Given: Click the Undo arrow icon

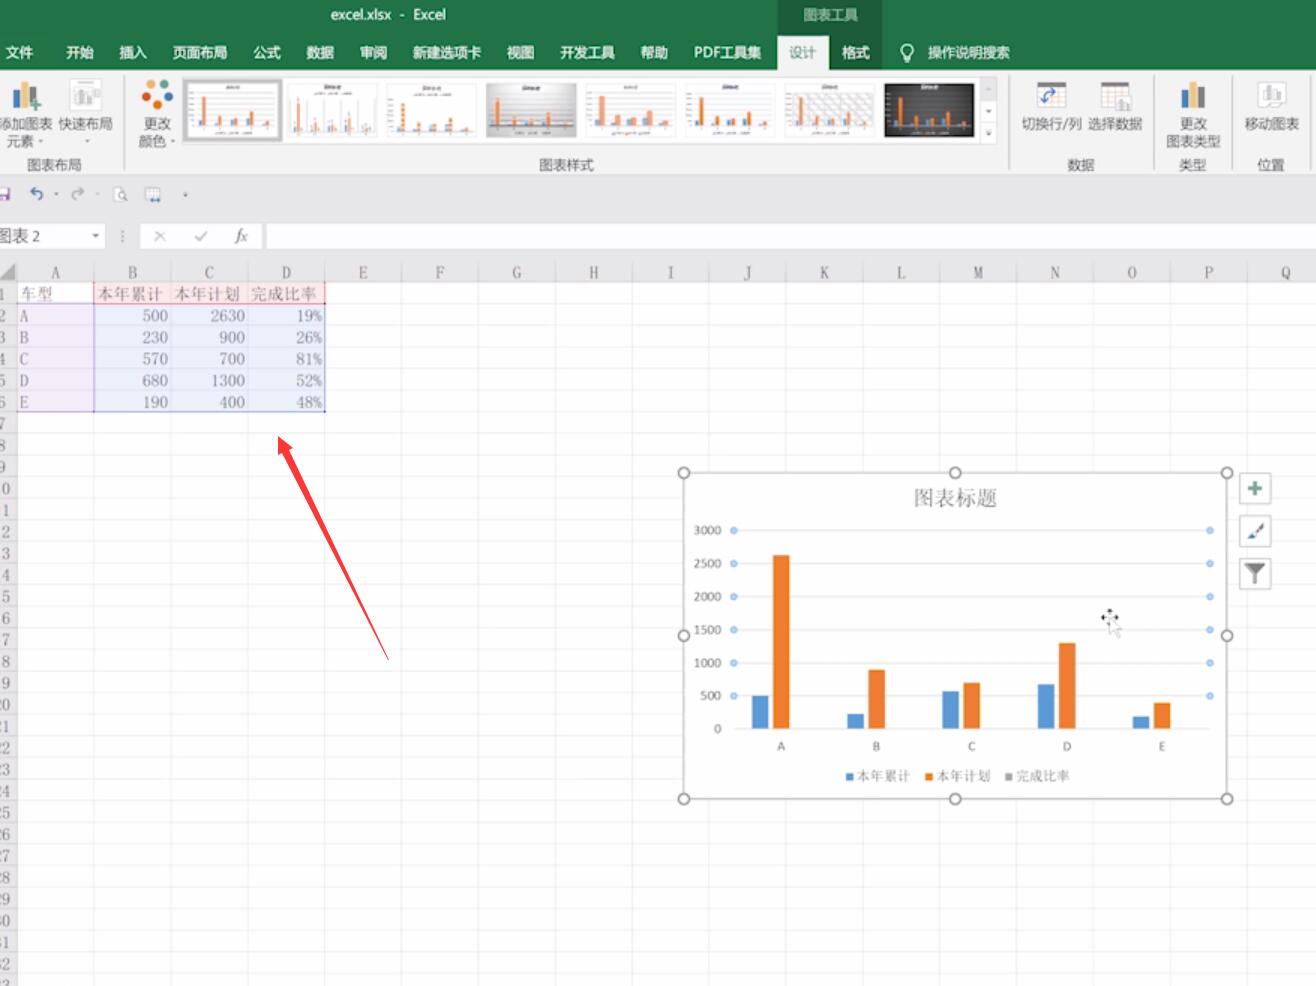Looking at the screenshot, I should tap(36, 194).
